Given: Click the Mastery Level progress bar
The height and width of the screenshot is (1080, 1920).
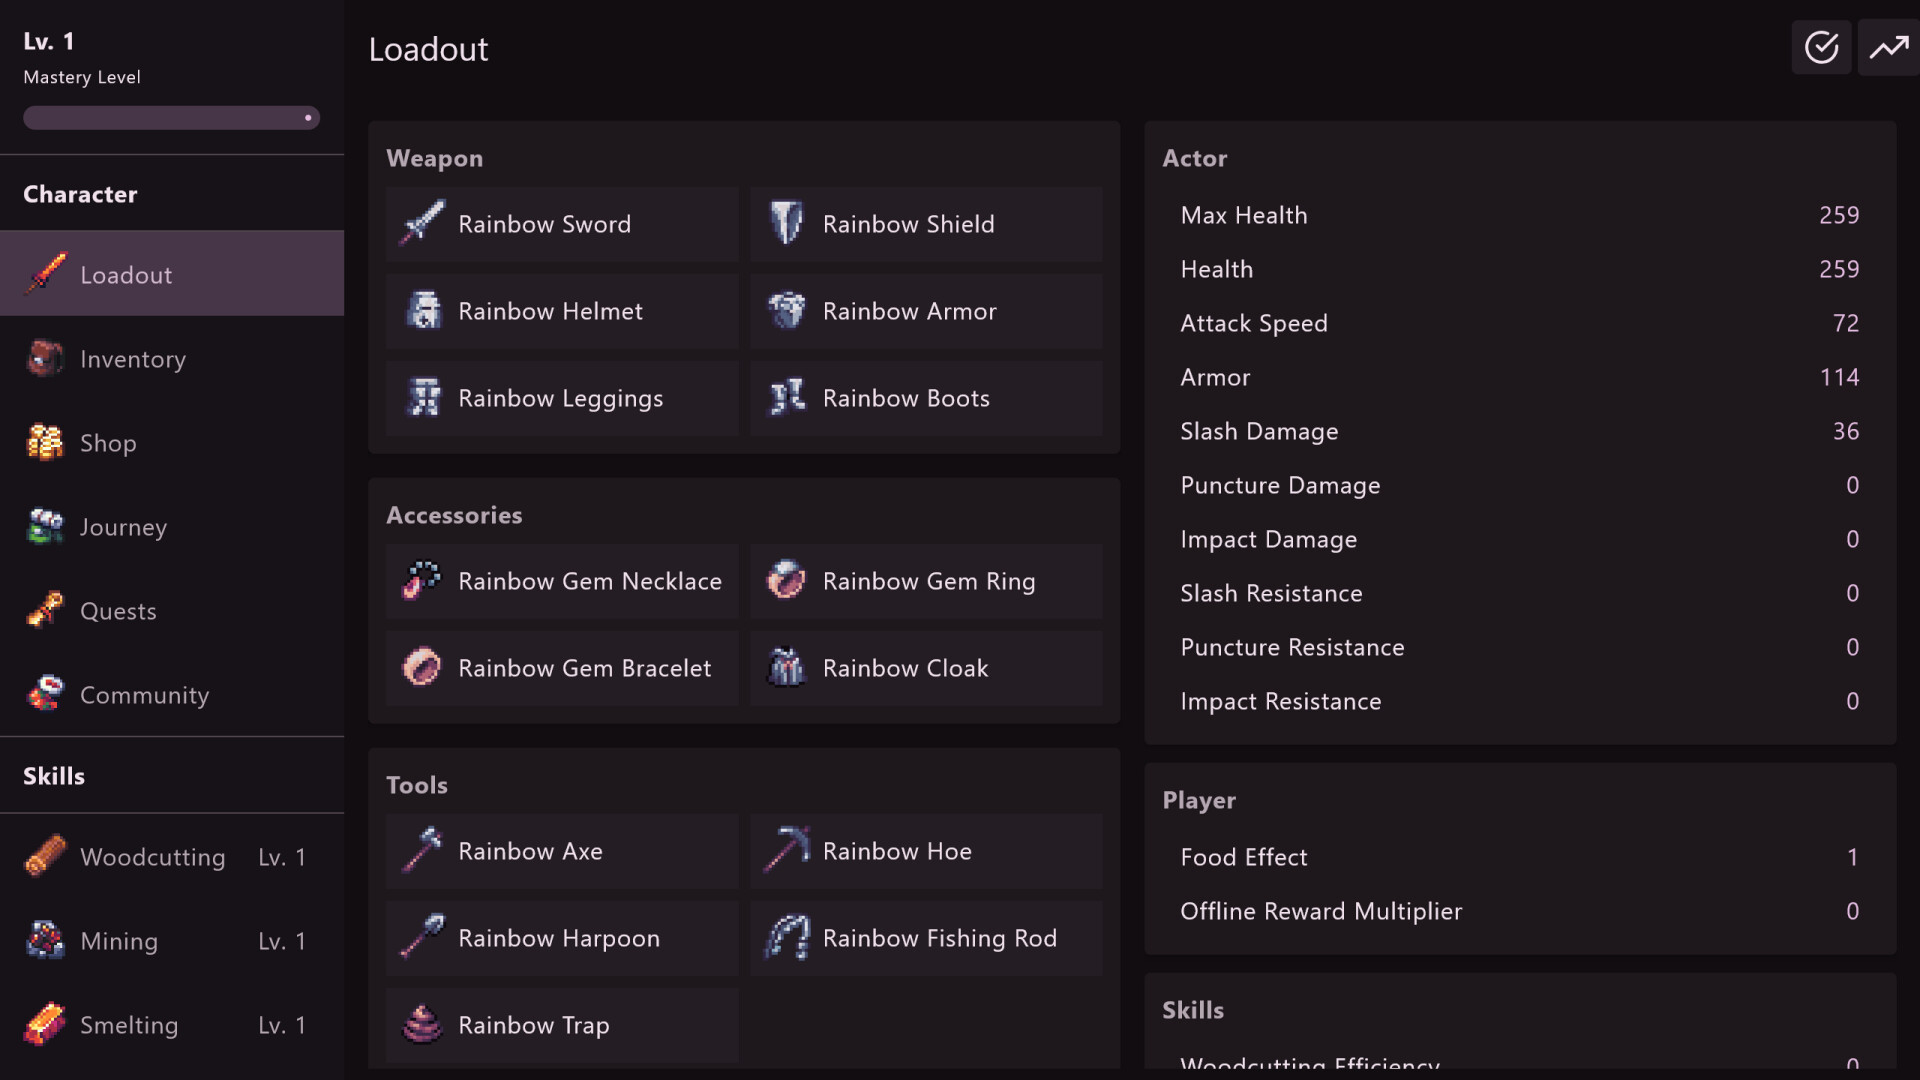Looking at the screenshot, I should coord(171,117).
